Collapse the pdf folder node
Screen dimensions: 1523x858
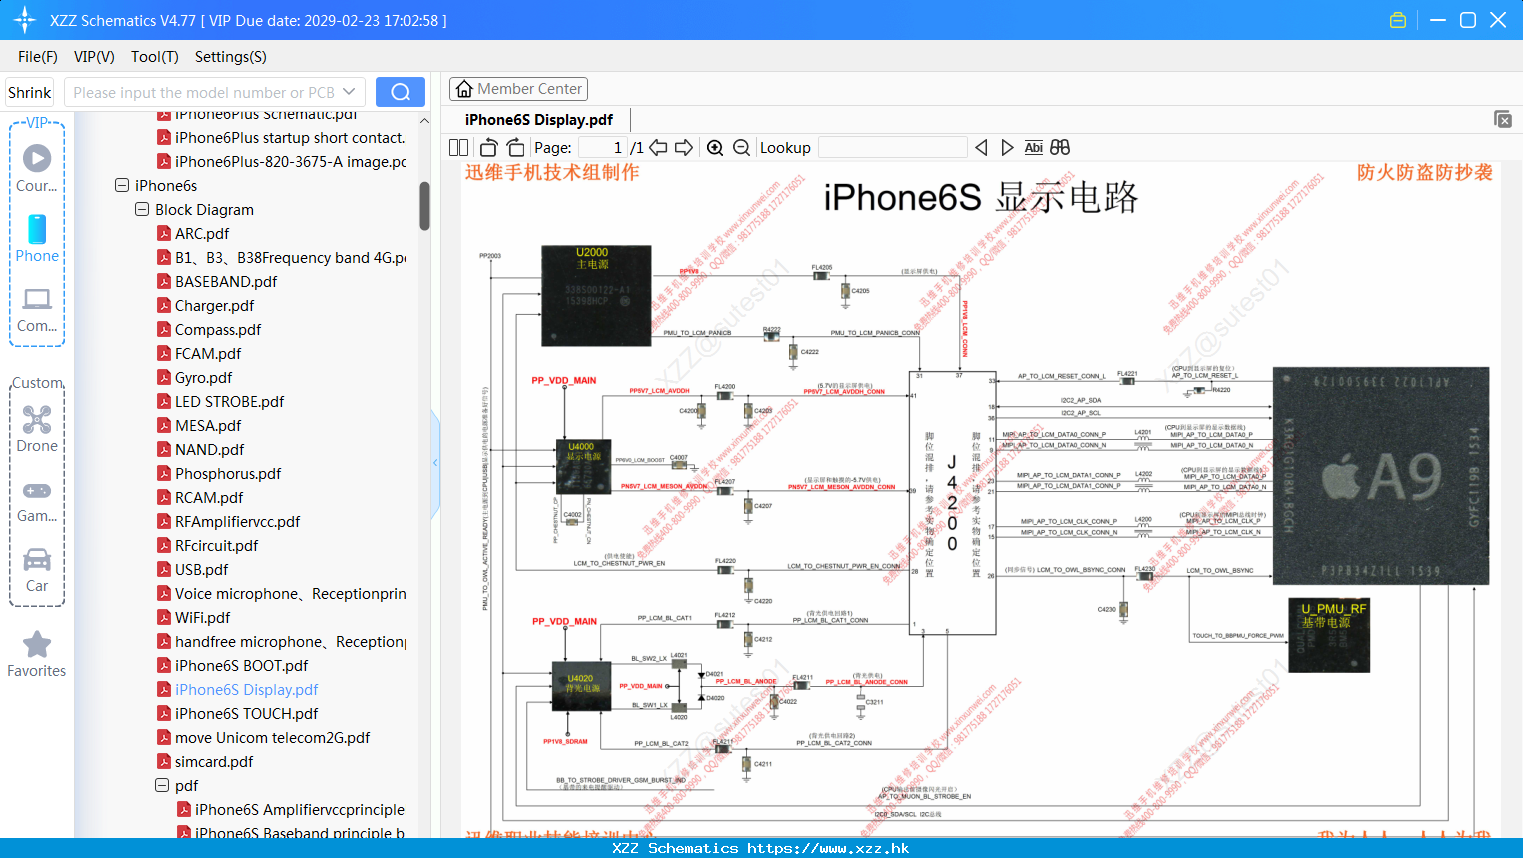pos(162,785)
